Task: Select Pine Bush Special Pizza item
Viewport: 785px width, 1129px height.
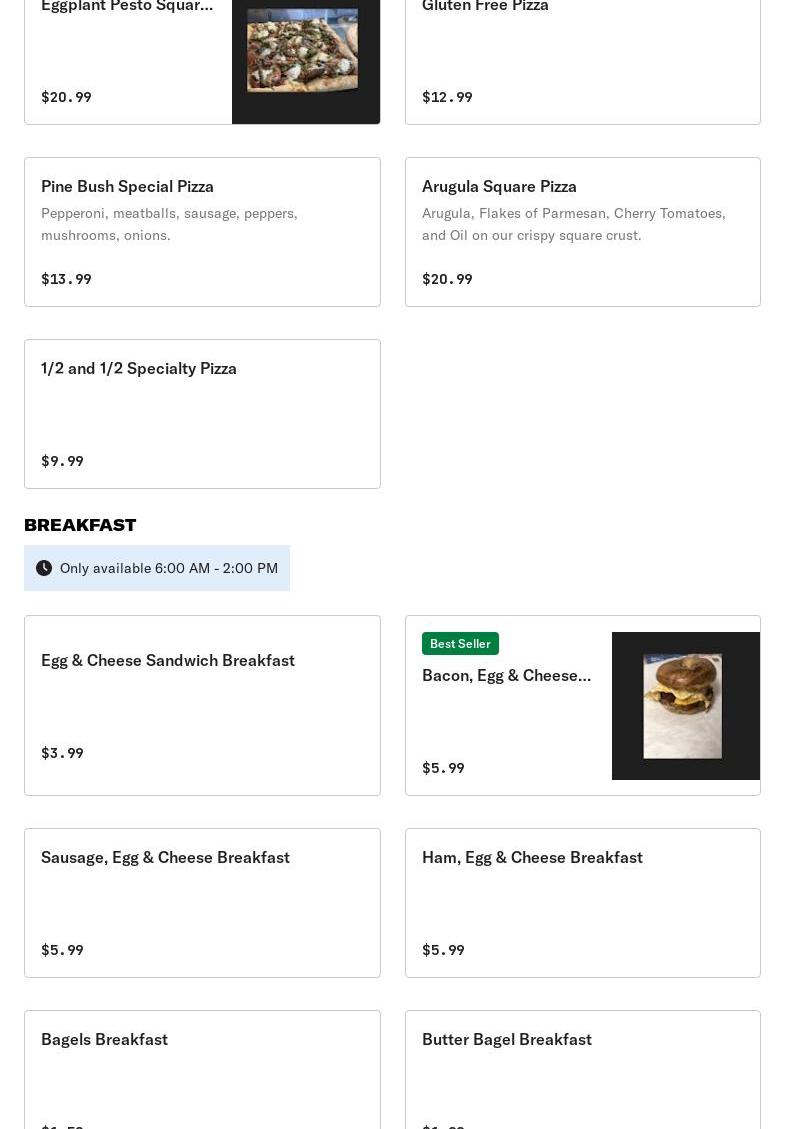Action: 202,232
